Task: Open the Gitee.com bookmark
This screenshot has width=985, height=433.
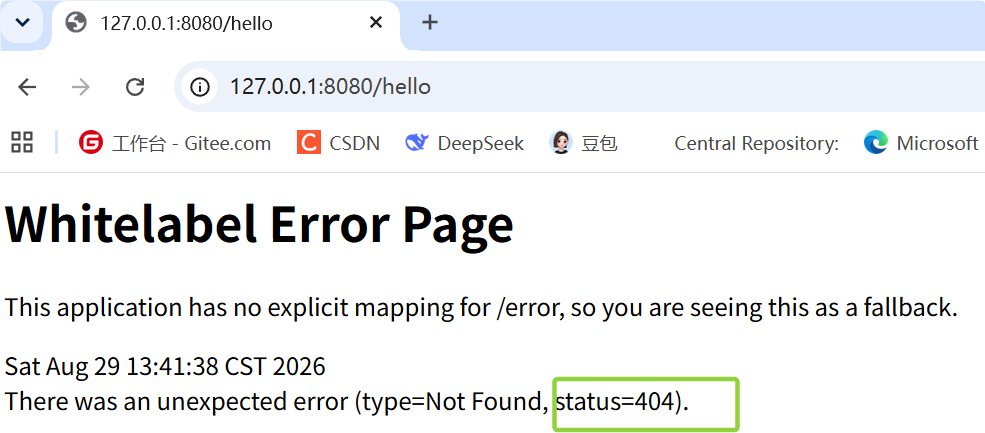Action: [x=175, y=143]
